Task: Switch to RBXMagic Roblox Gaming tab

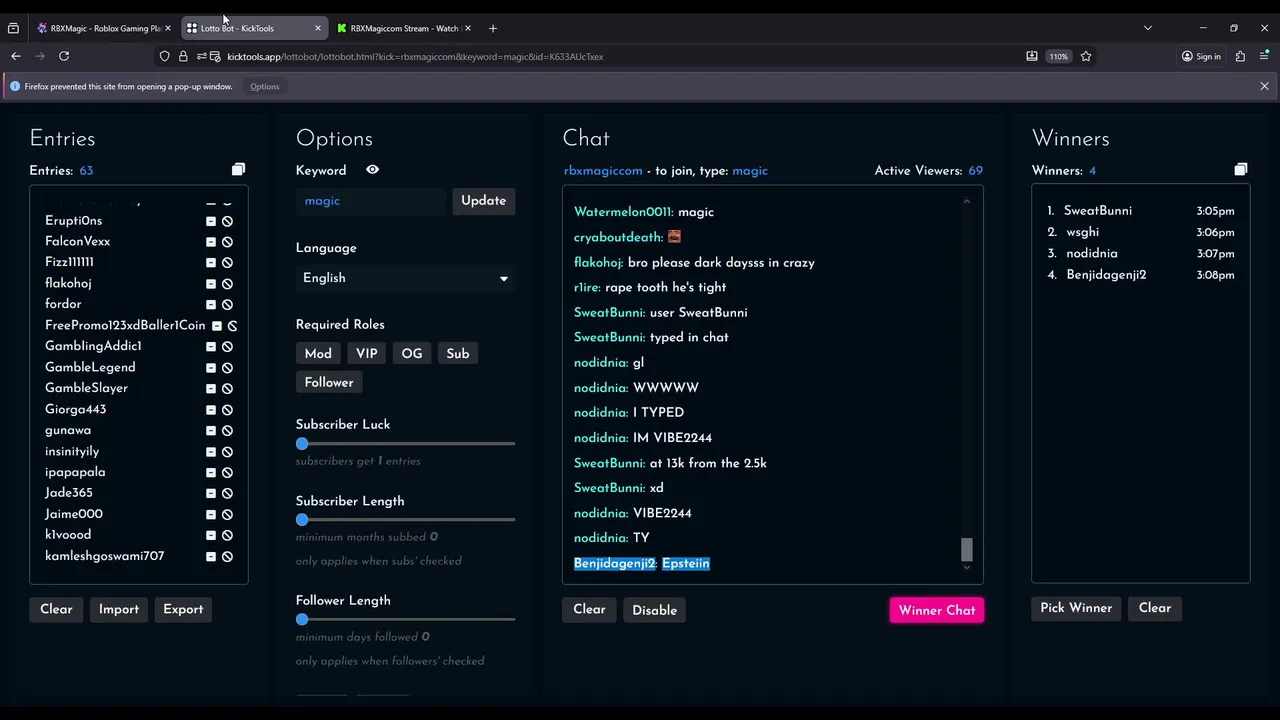Action: pos(104,28)
